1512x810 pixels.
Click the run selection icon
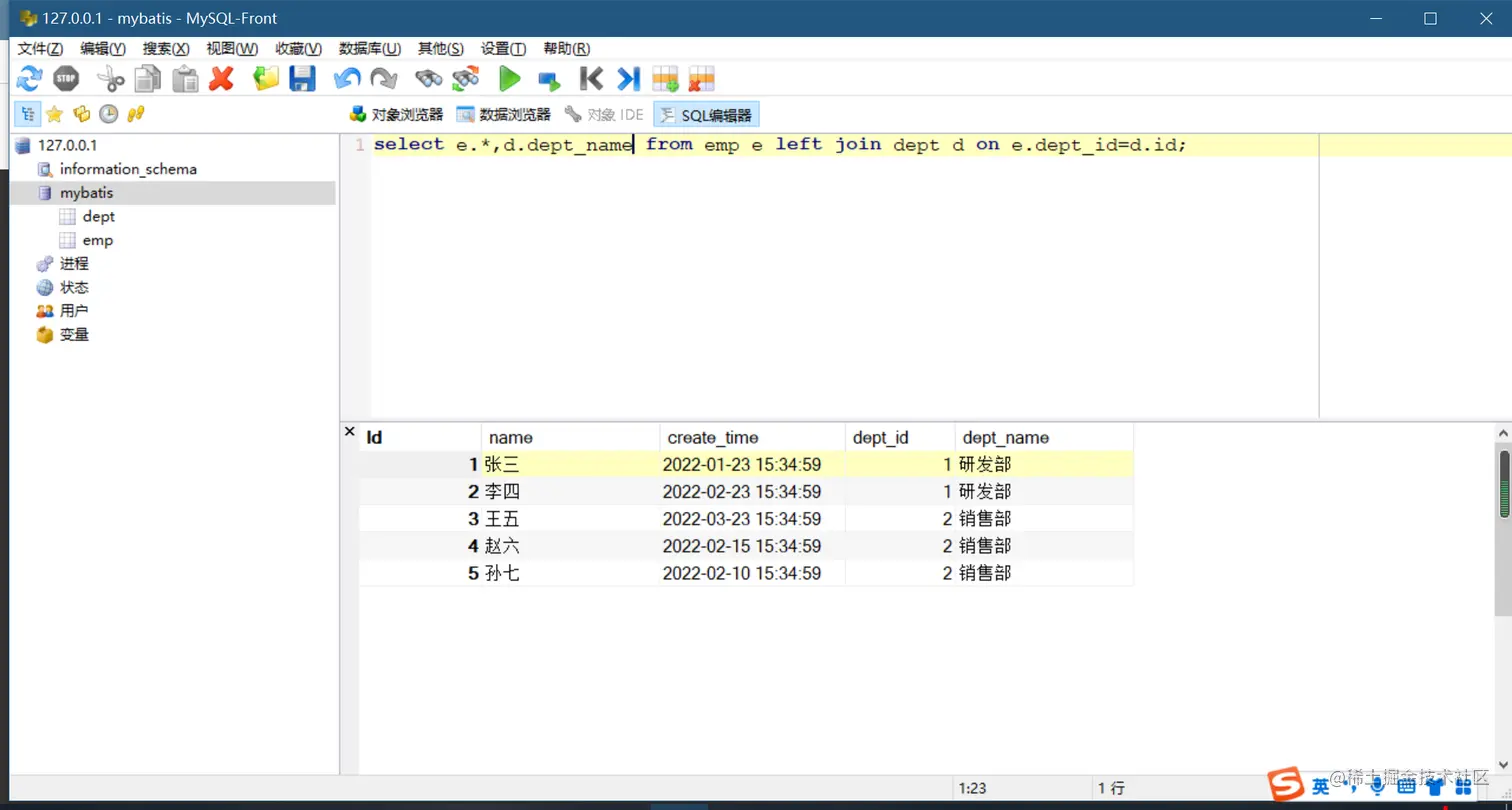click(548, 79)
